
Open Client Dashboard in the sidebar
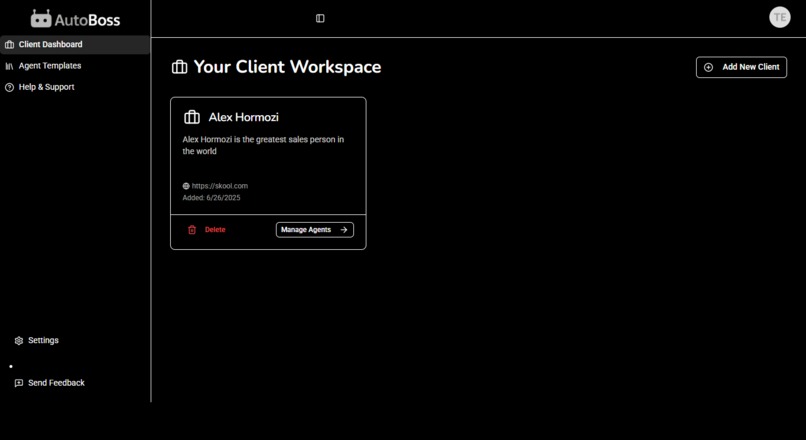75,45
